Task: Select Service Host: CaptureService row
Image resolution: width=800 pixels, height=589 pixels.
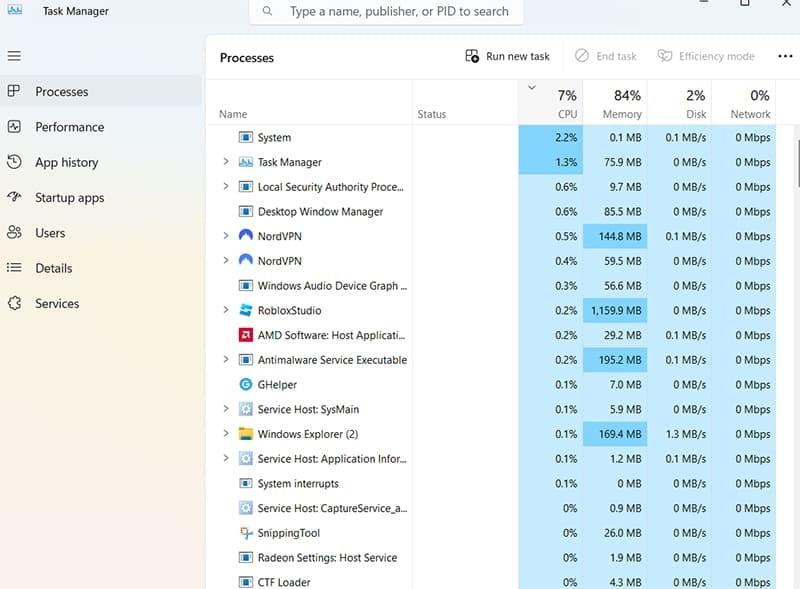Action: tap(493, 508)
